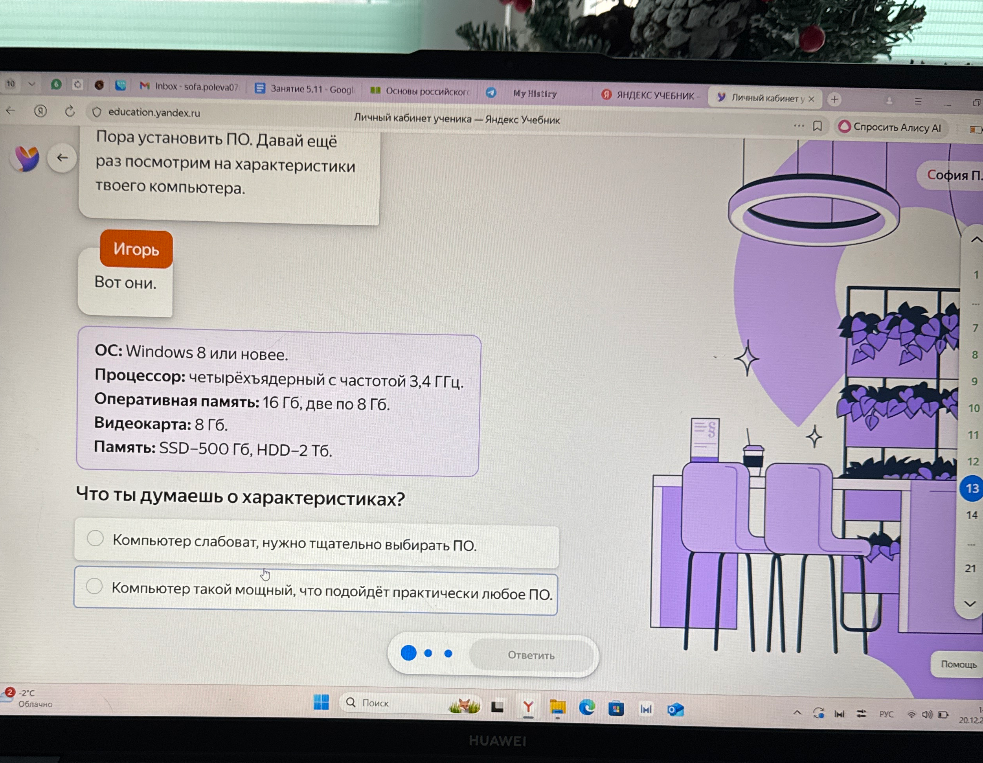Show hidden system tray icons chevron
Screen dimensions: 983x763
797,712
